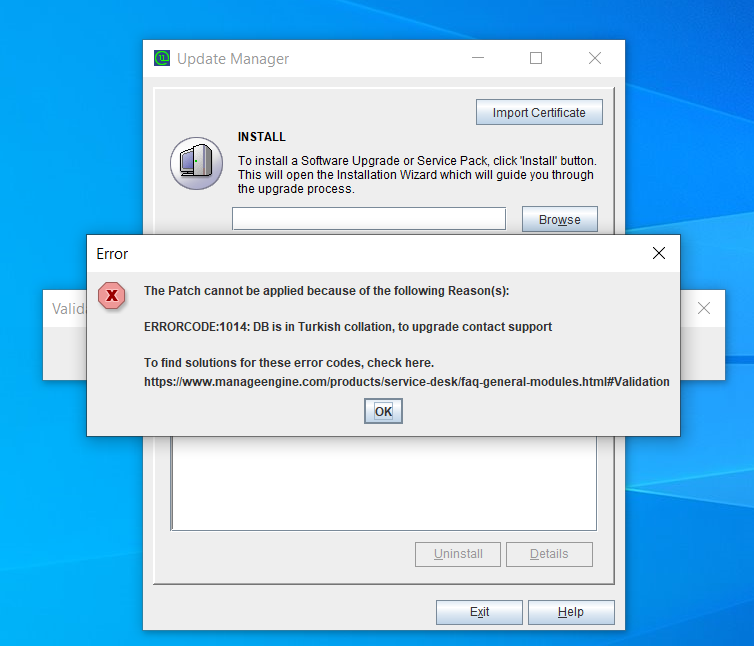Image resolution: width=754 pixels, height=646 pixels.
Task: Click the Uninstall button
Action: (x=458, y=554)
